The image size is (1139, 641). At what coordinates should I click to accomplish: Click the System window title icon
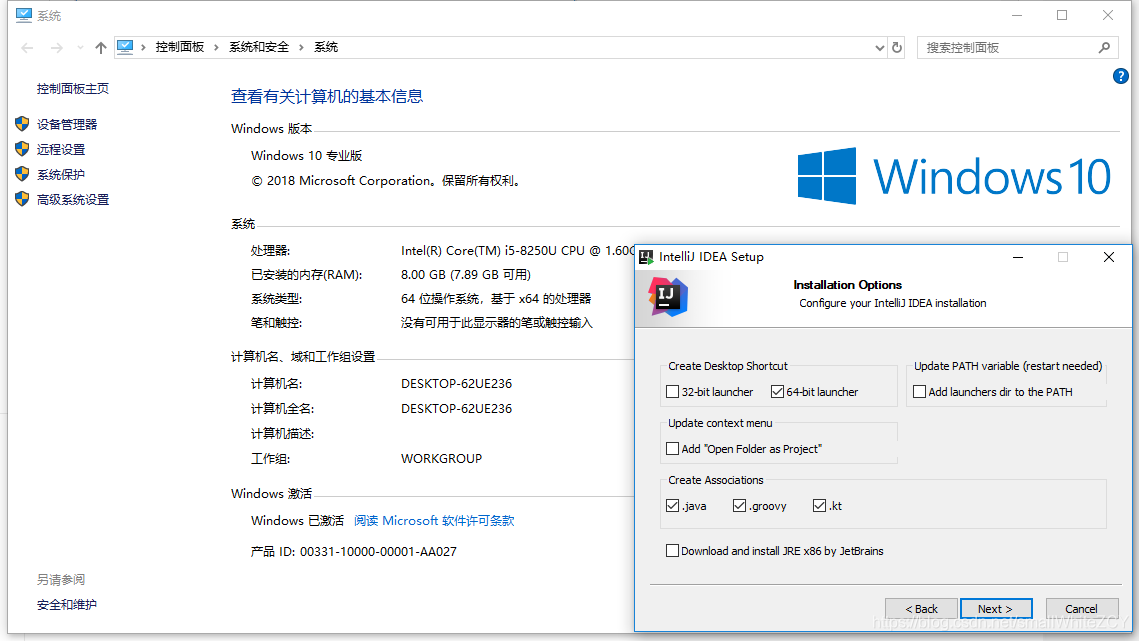[x=24, y=15]
